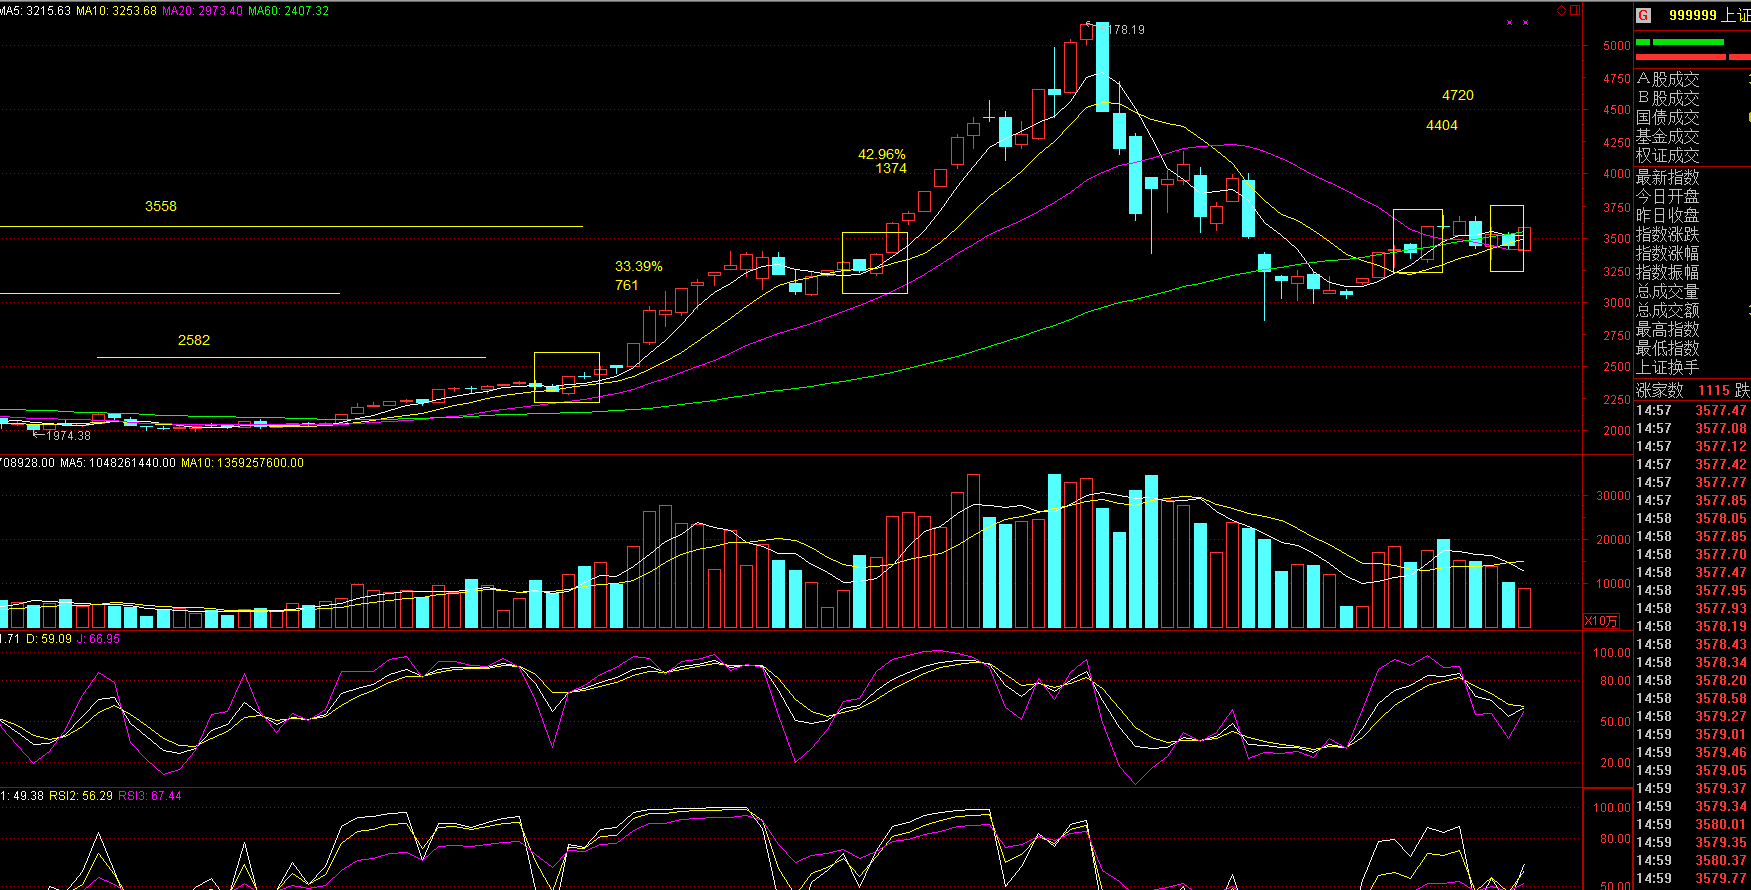Click the KDJ J: 66.95 label
This screenshot has width=1751, height=890.
(x=98, y=639)
